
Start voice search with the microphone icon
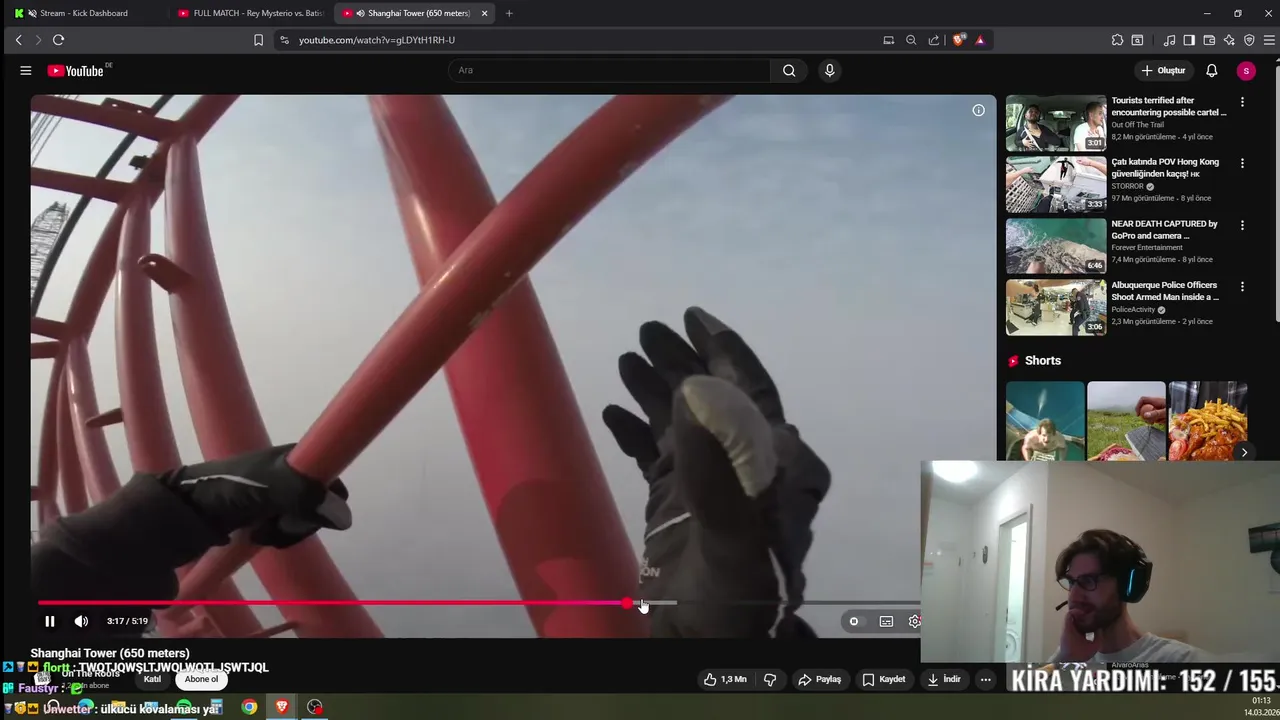829,70
